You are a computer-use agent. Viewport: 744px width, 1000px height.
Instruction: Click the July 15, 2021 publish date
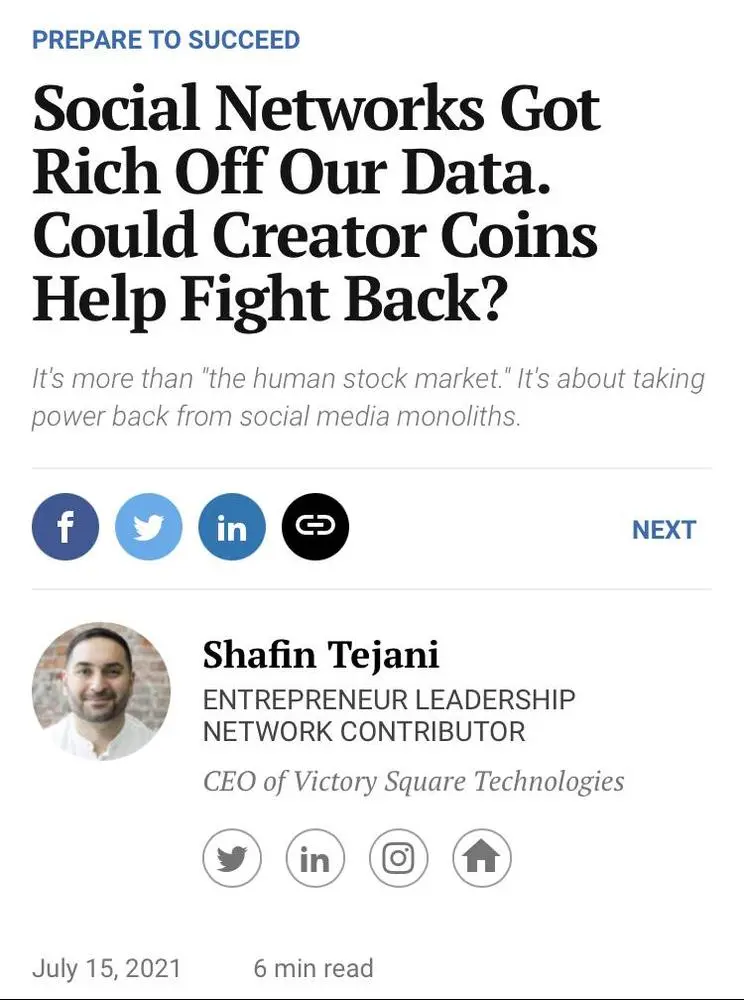point(105,967)
